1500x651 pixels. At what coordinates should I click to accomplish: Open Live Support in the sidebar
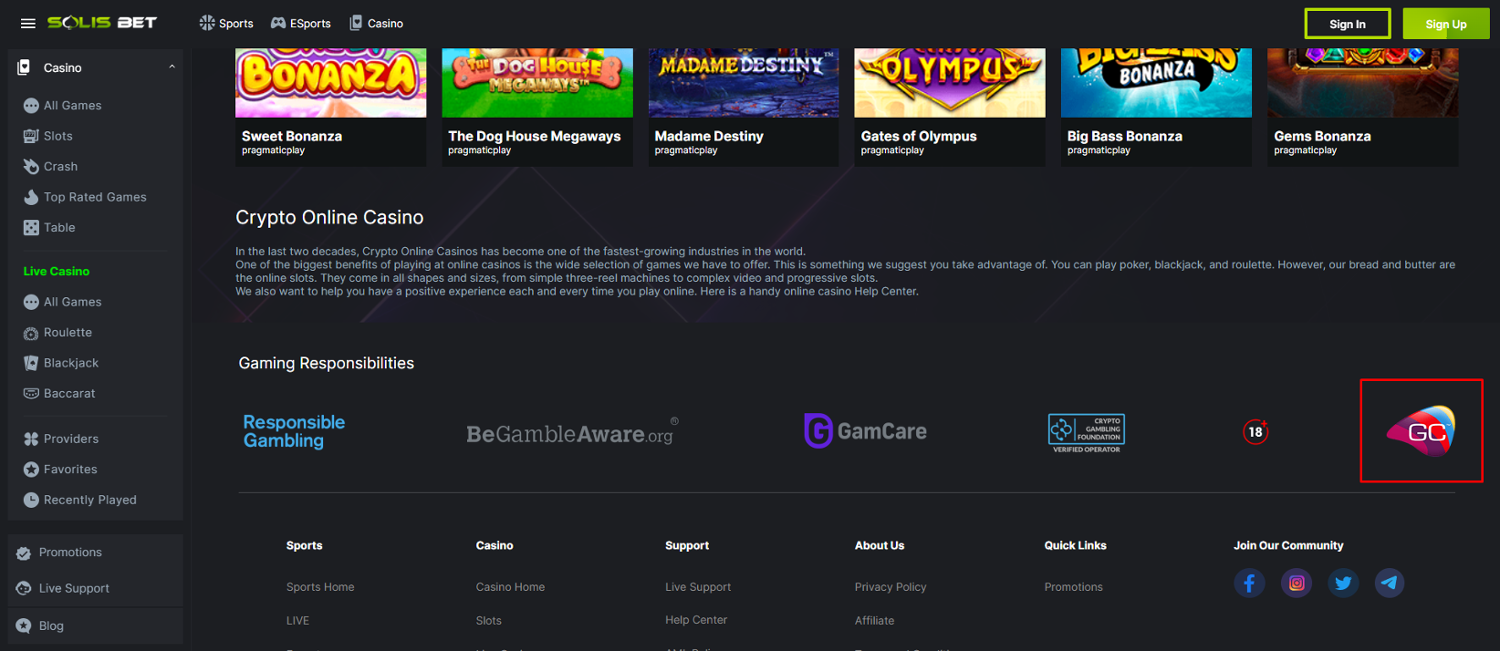pyautogui.click(x=74, y=588)
